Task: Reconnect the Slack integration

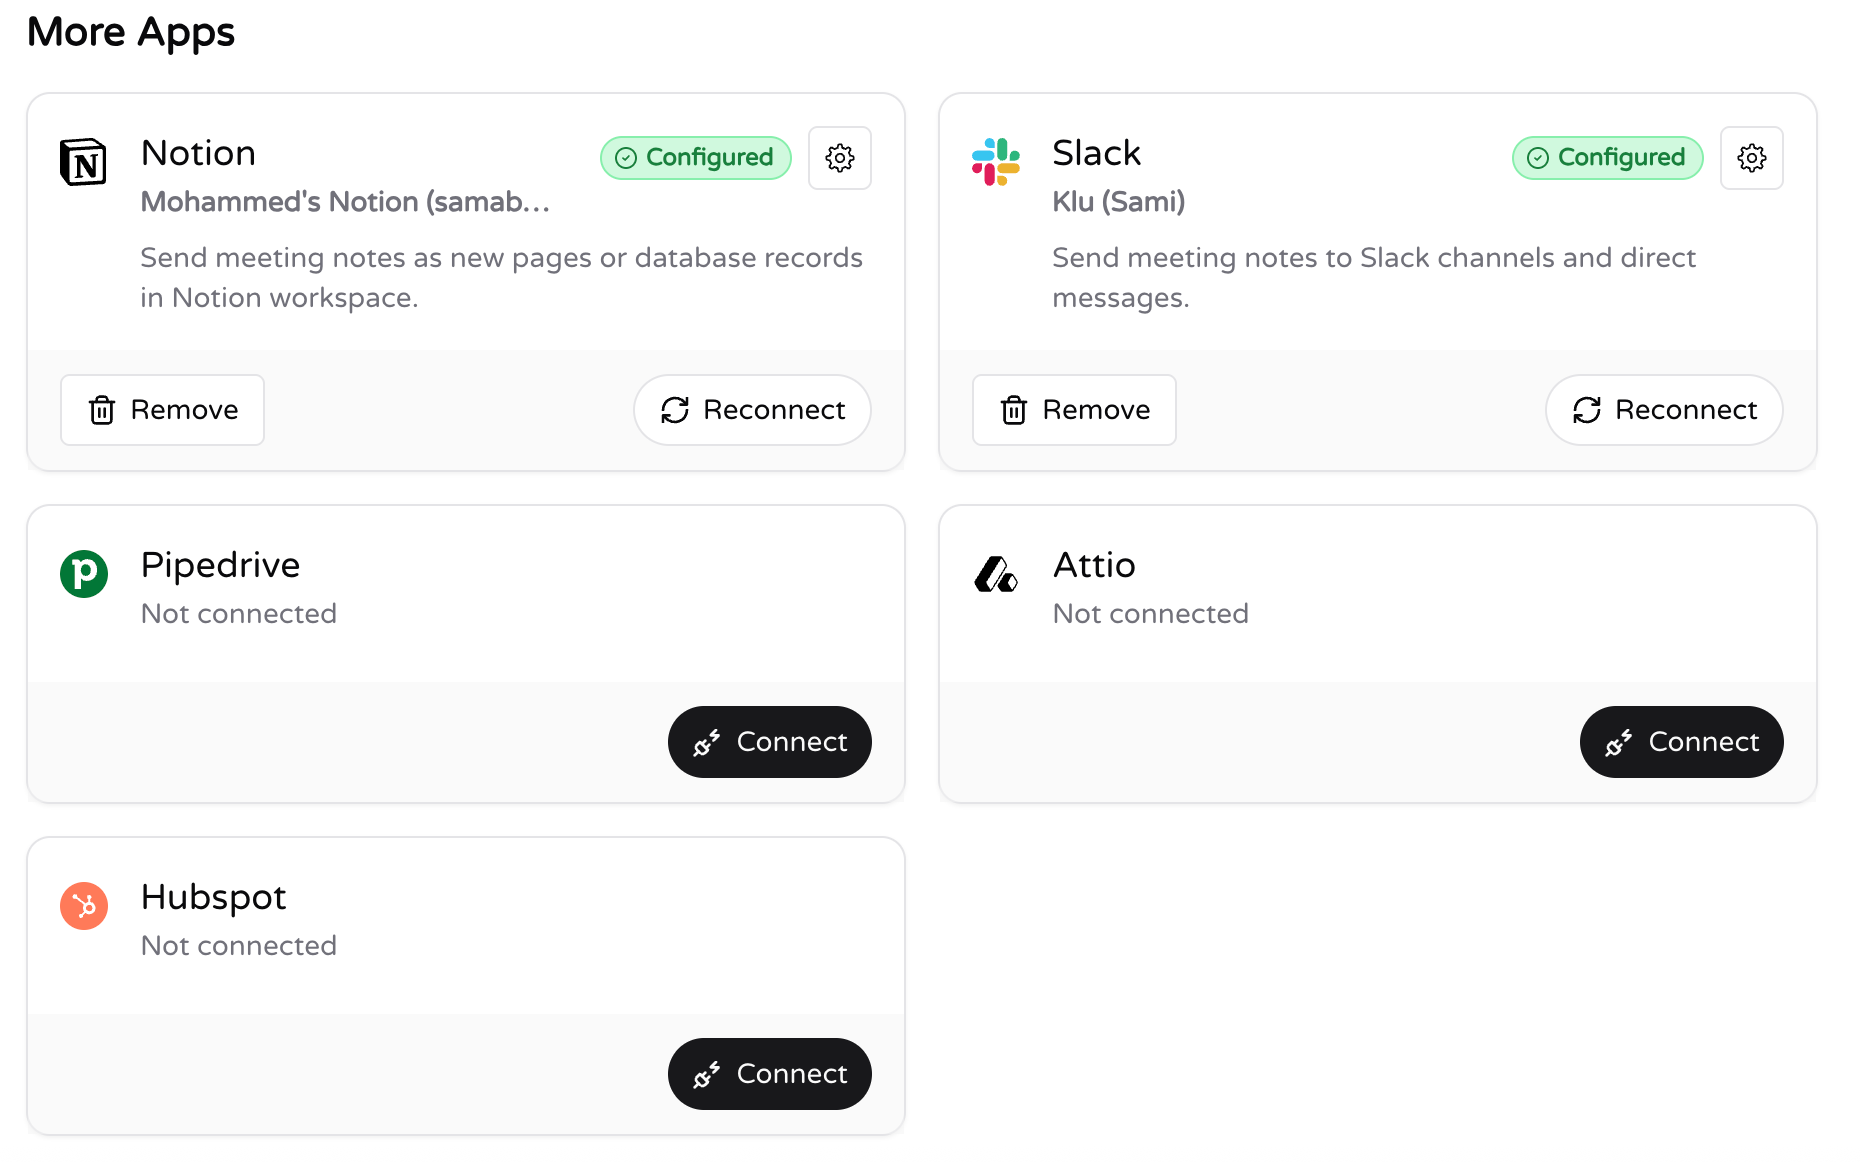Action: 1664,410
